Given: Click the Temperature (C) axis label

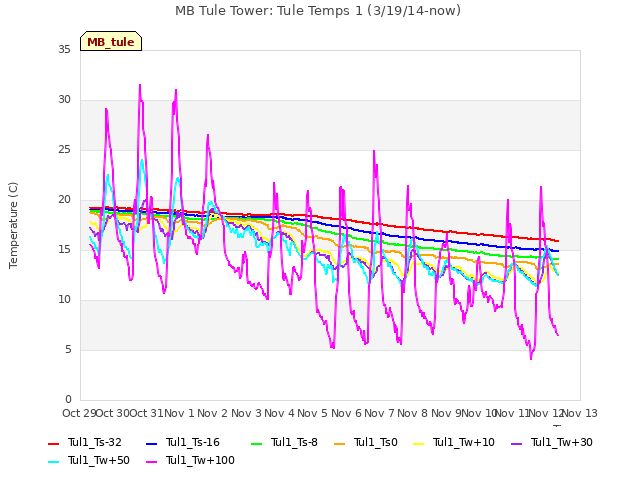Looking at the screenshot, I should point(13,225).
